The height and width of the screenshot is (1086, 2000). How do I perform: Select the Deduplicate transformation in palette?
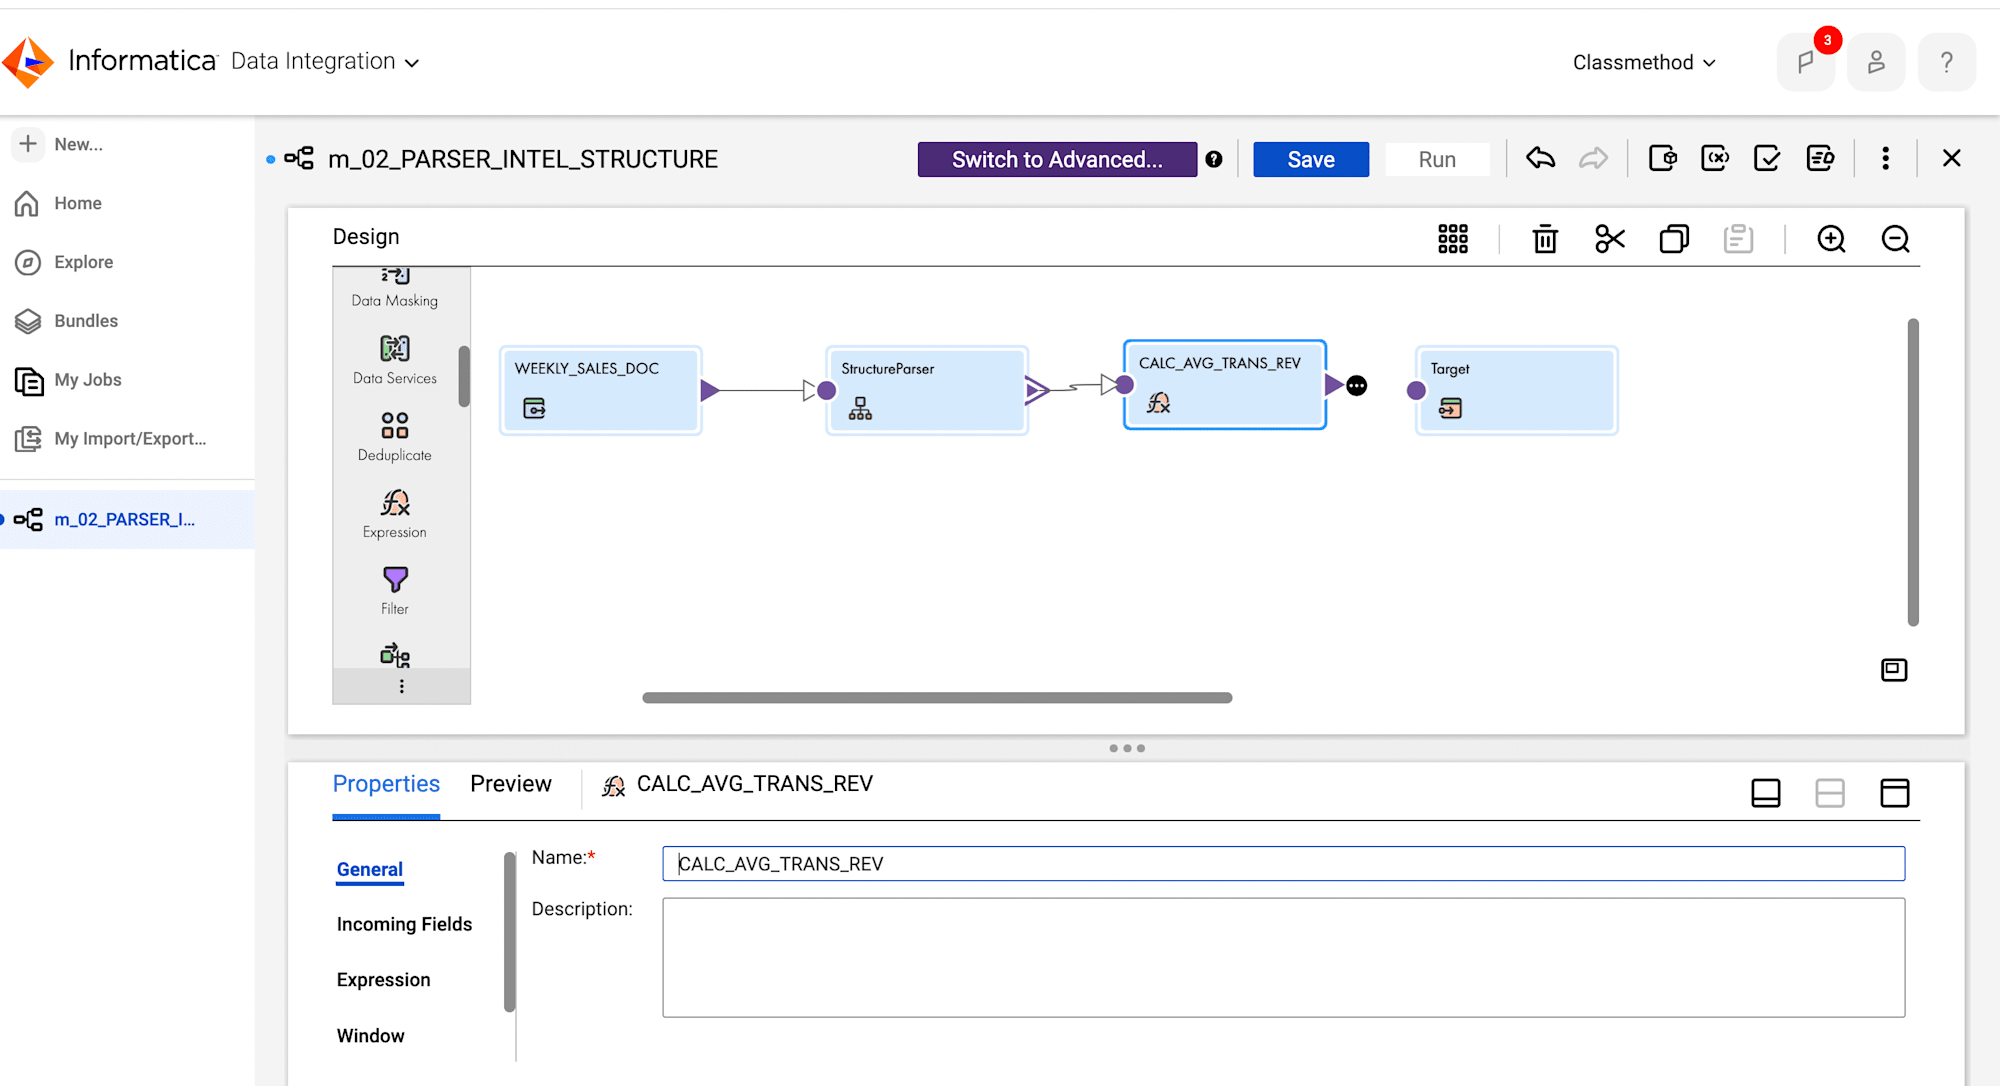click(x=395, y=436)
